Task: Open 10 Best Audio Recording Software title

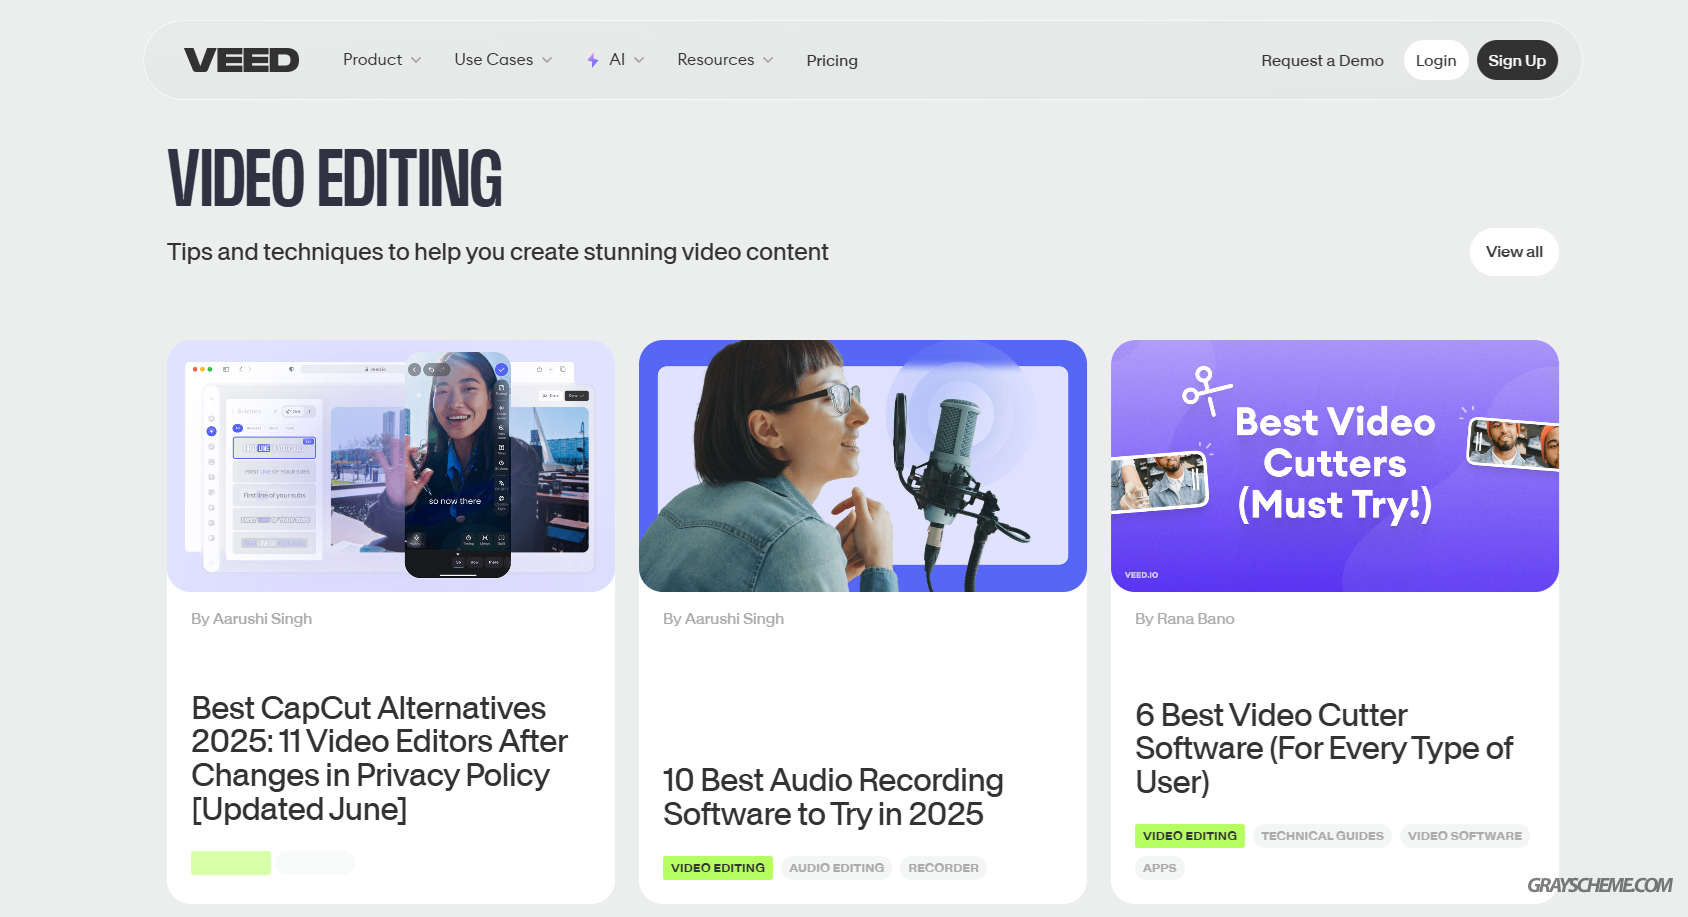Action: click(x=833, y=797)
